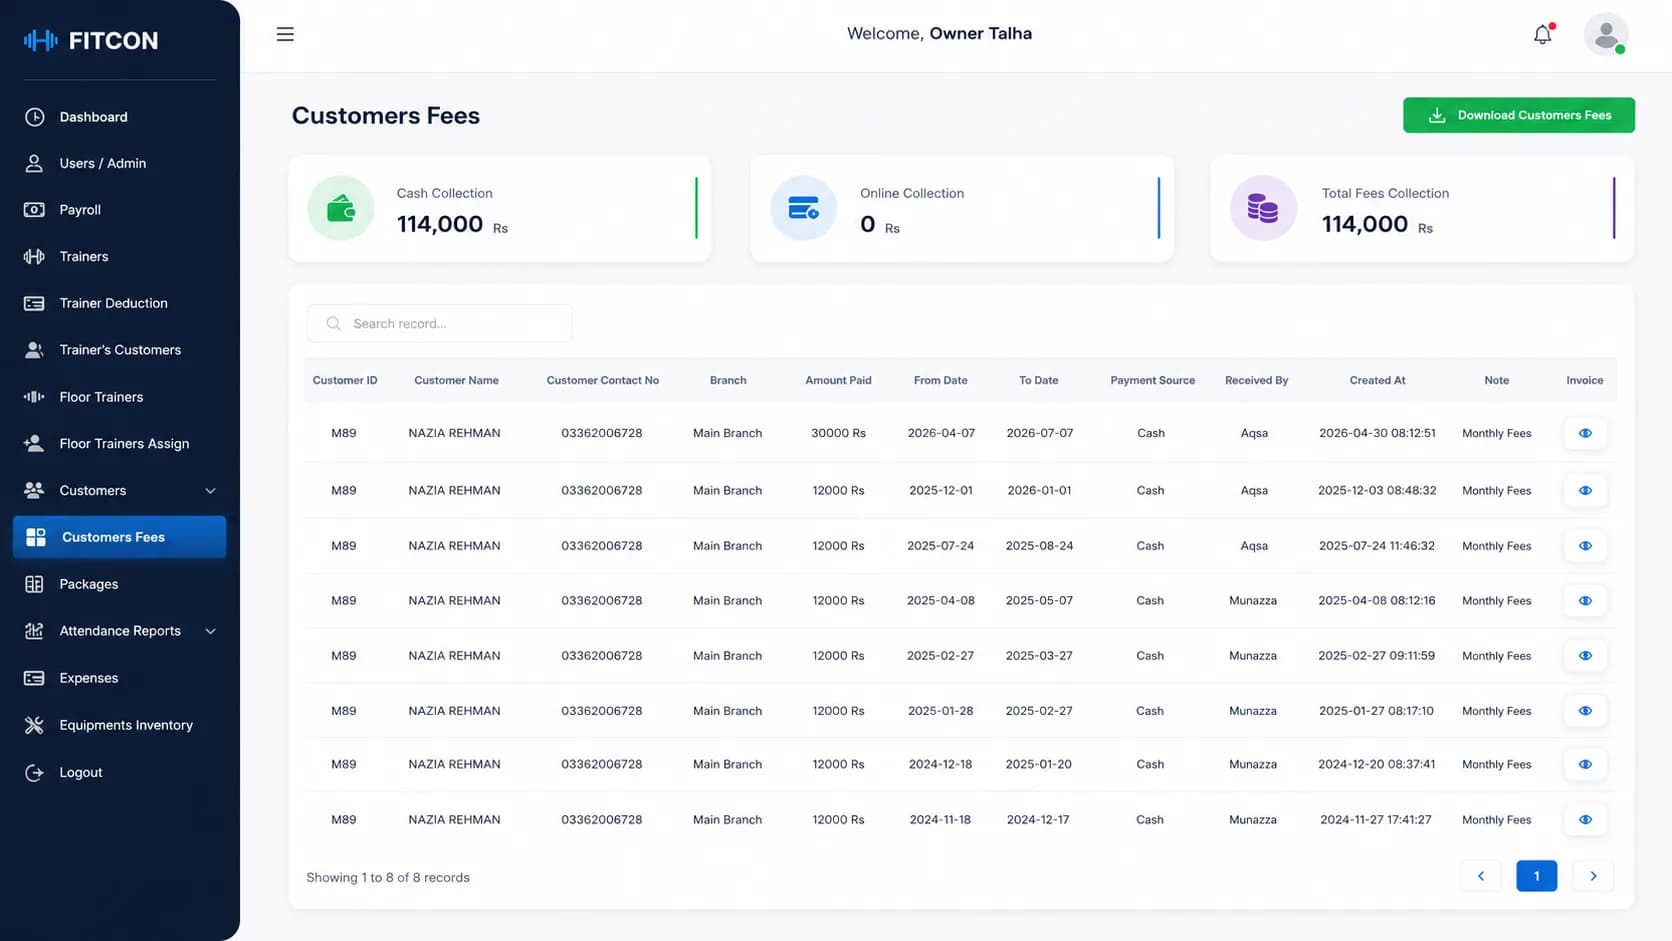Go to next page arrow
Screen dimensions: 1672x941
[1593, 876]
